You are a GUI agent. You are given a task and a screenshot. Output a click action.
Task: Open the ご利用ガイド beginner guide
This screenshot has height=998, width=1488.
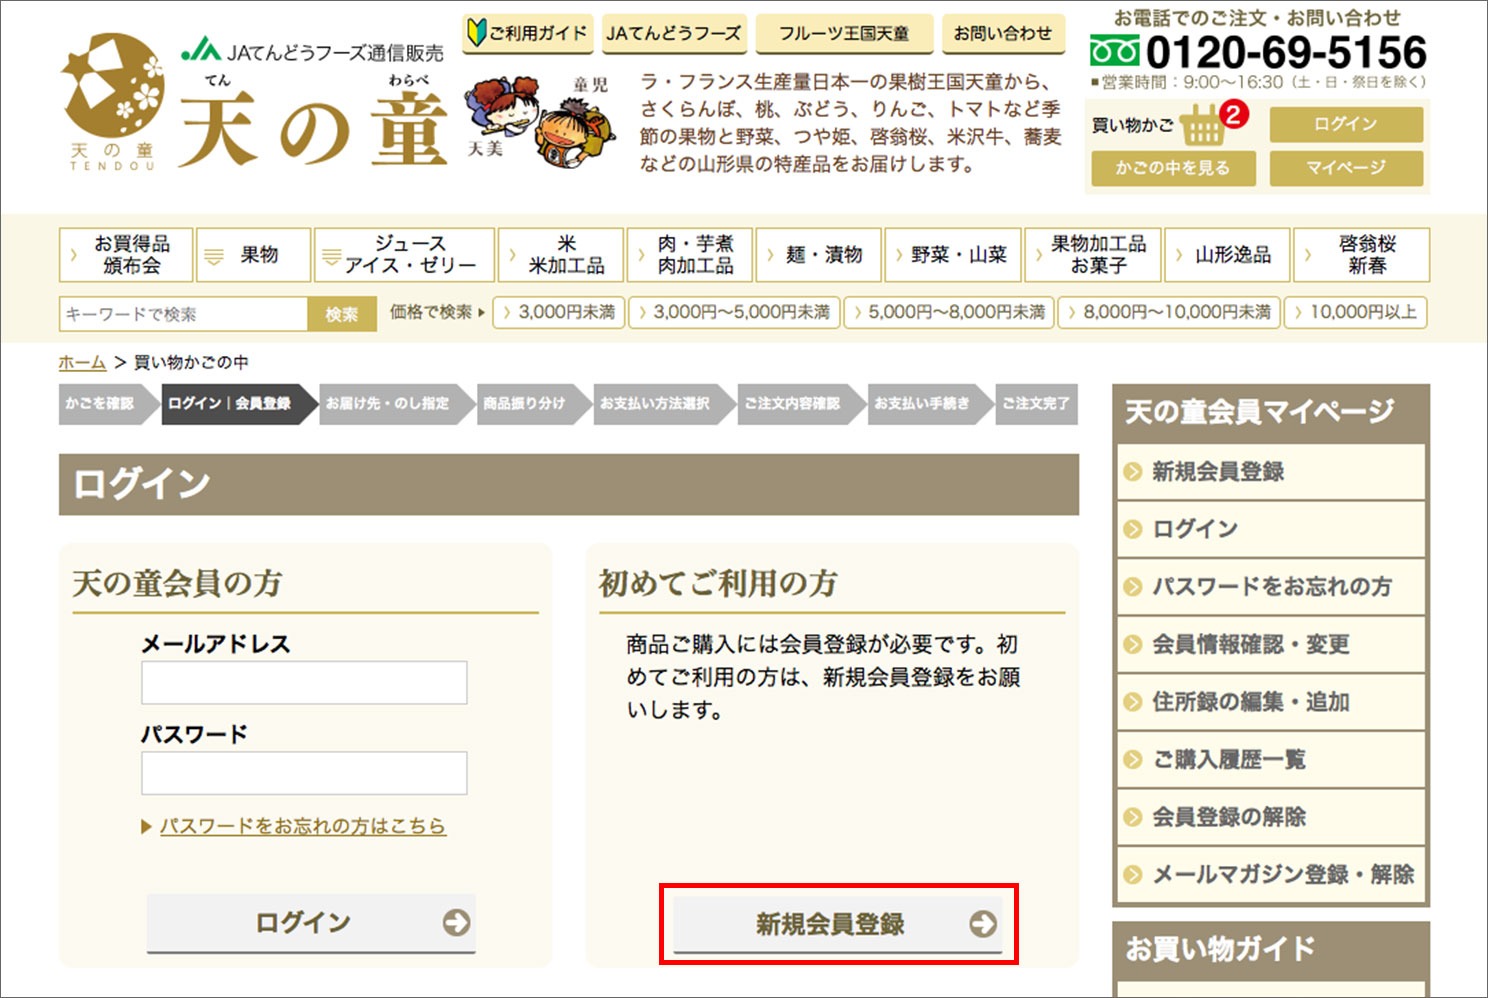click(x=527, y=33)
